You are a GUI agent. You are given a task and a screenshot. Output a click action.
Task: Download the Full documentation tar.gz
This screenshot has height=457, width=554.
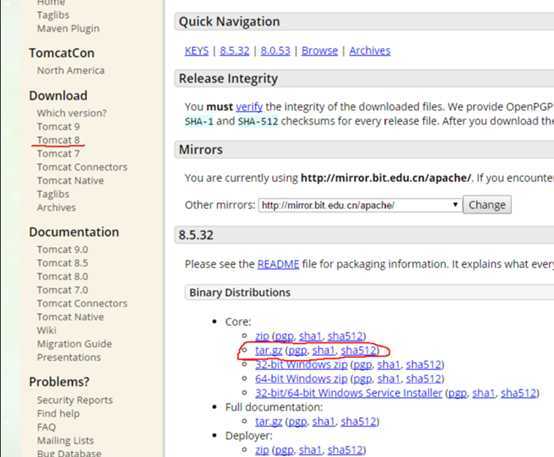[269, 421]
